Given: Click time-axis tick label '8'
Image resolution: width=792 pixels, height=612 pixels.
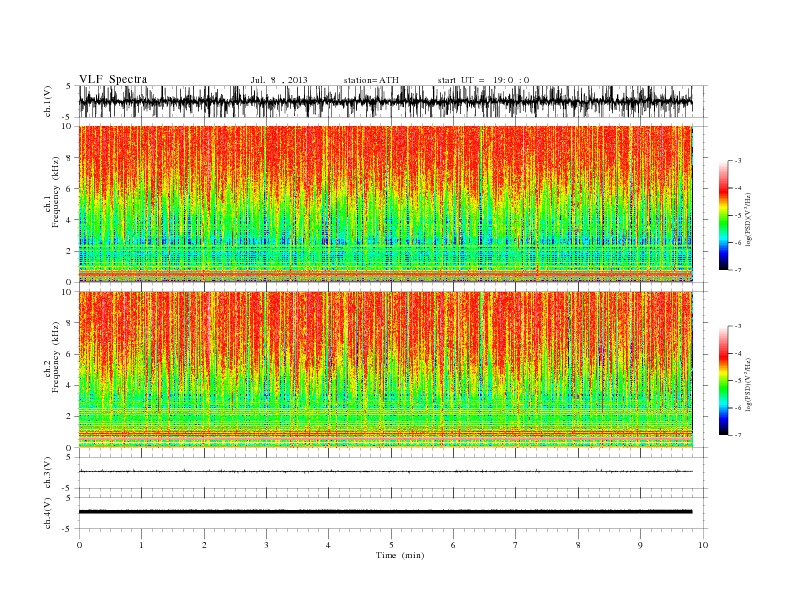Looking at the screenshot, I should (578, 545).
